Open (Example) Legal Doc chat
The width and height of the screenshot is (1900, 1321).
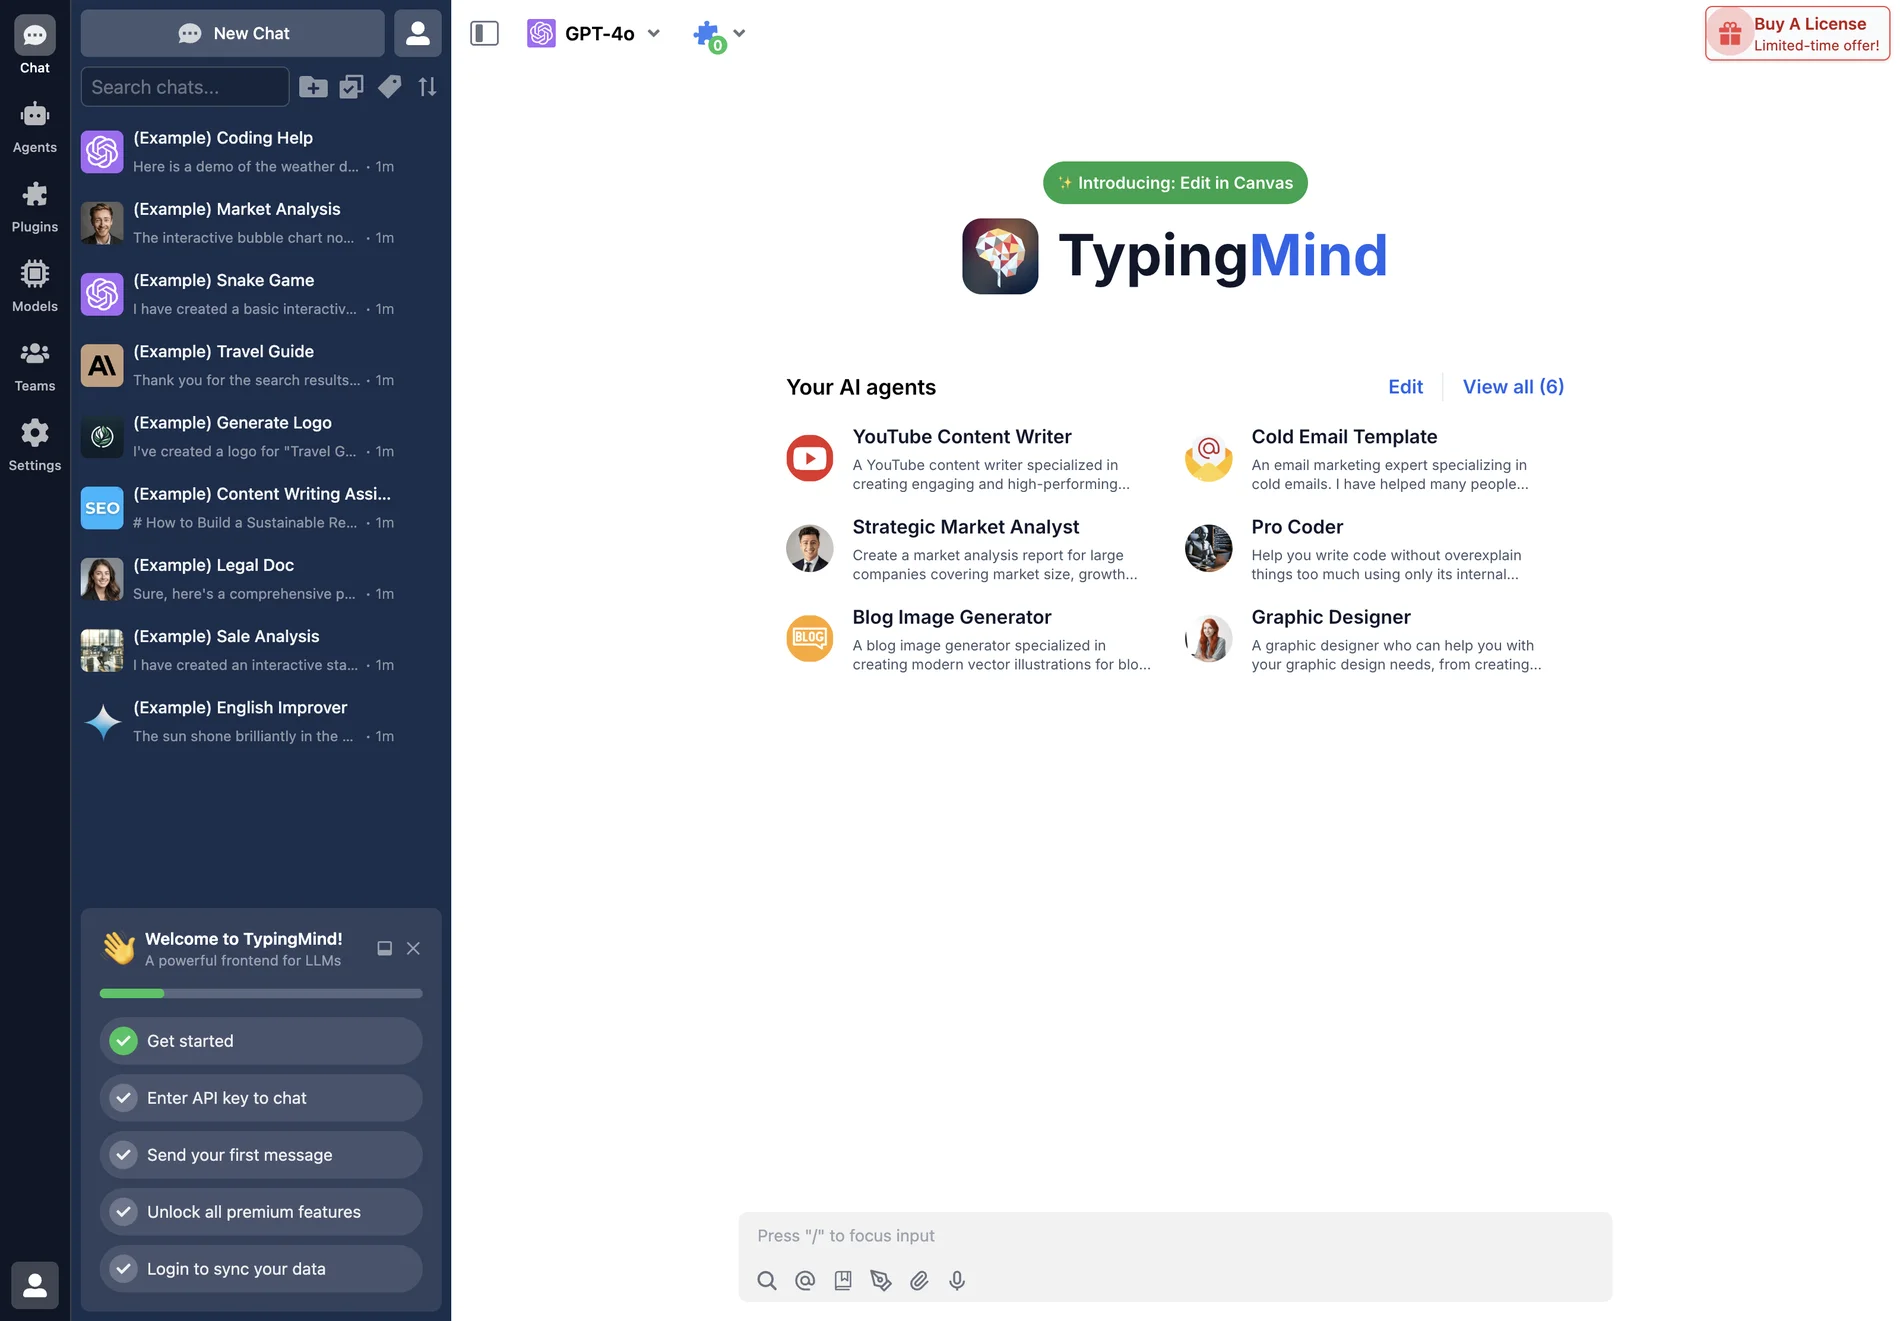pyautogui.click(x=260, y=578)
